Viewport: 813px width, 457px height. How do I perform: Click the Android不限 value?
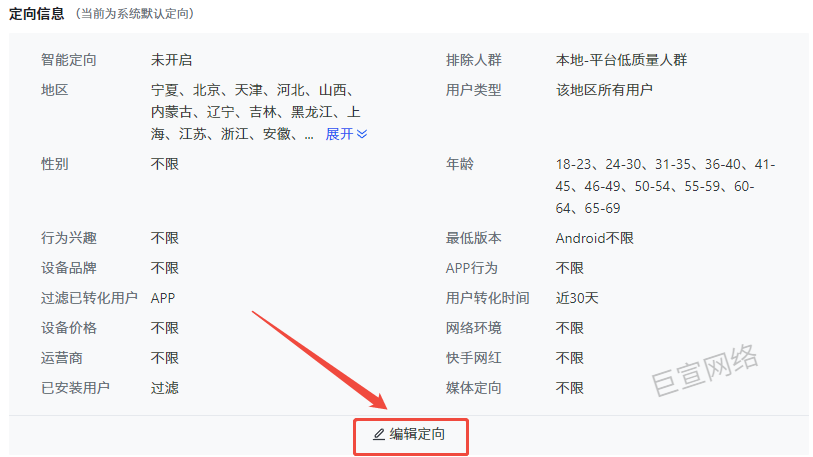coord(595,238)
